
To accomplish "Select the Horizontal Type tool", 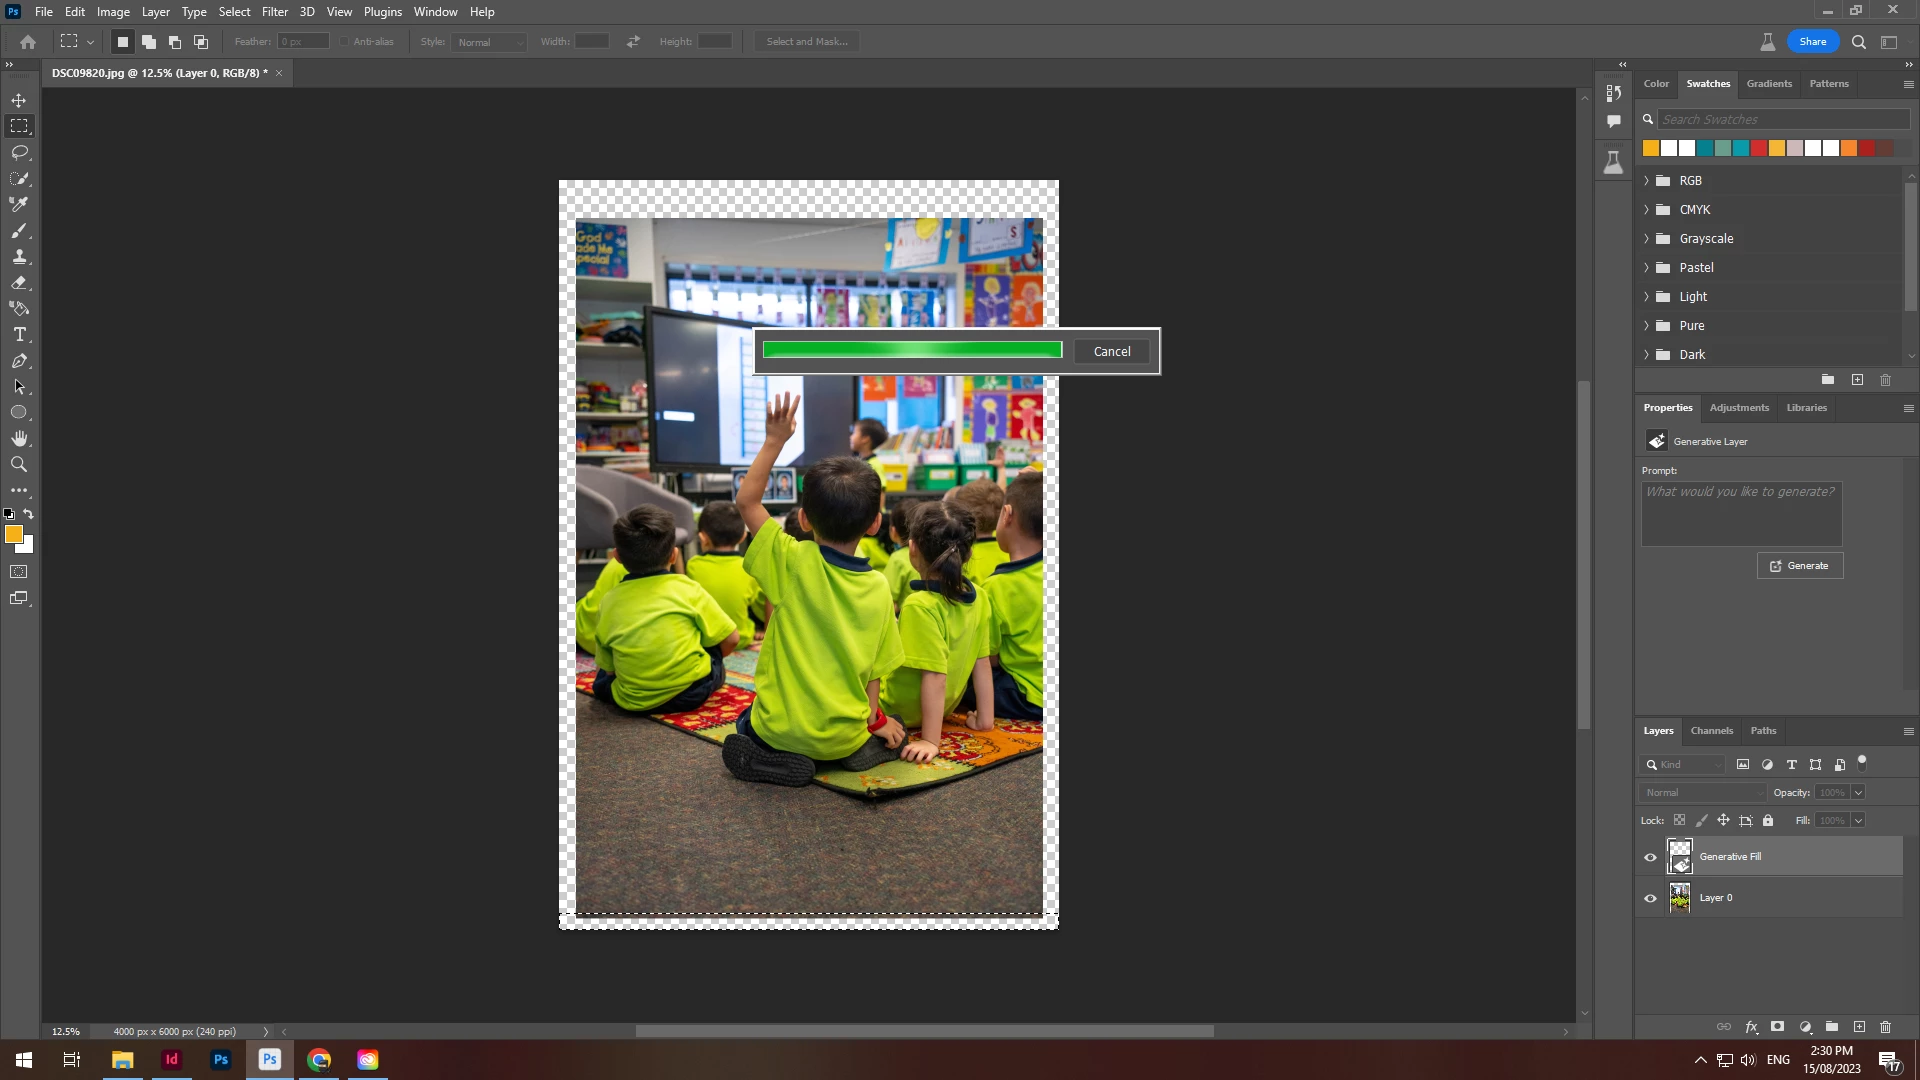I will click(19, 335).
